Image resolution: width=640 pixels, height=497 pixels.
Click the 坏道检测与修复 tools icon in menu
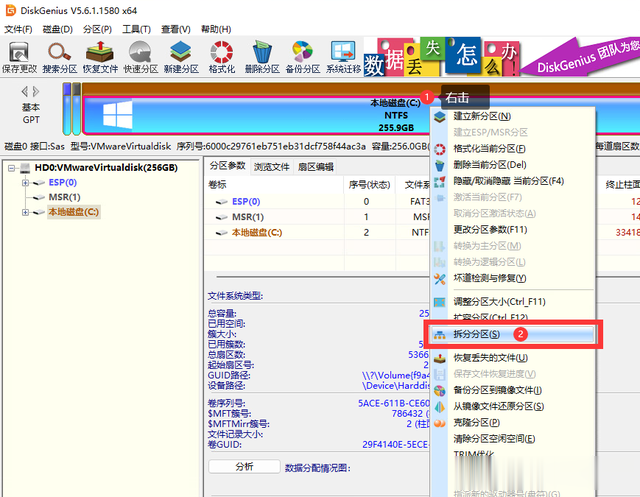(440, 279)
